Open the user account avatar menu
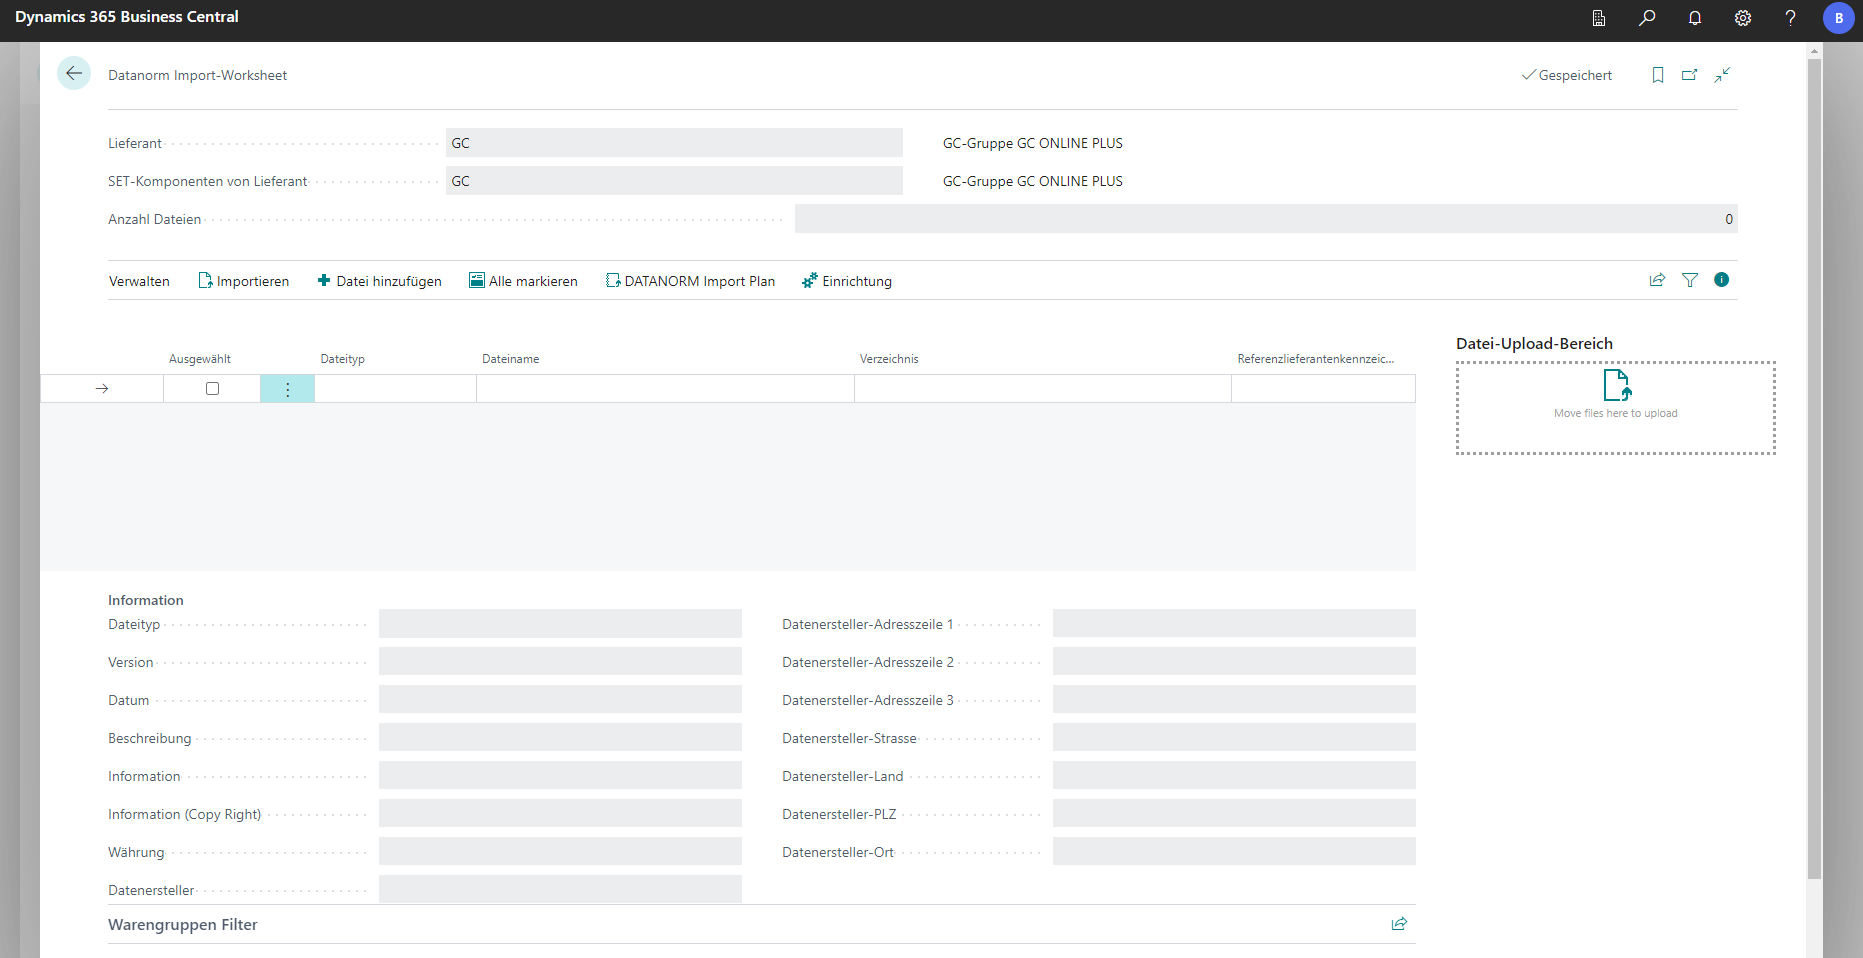 point(1838,18)
